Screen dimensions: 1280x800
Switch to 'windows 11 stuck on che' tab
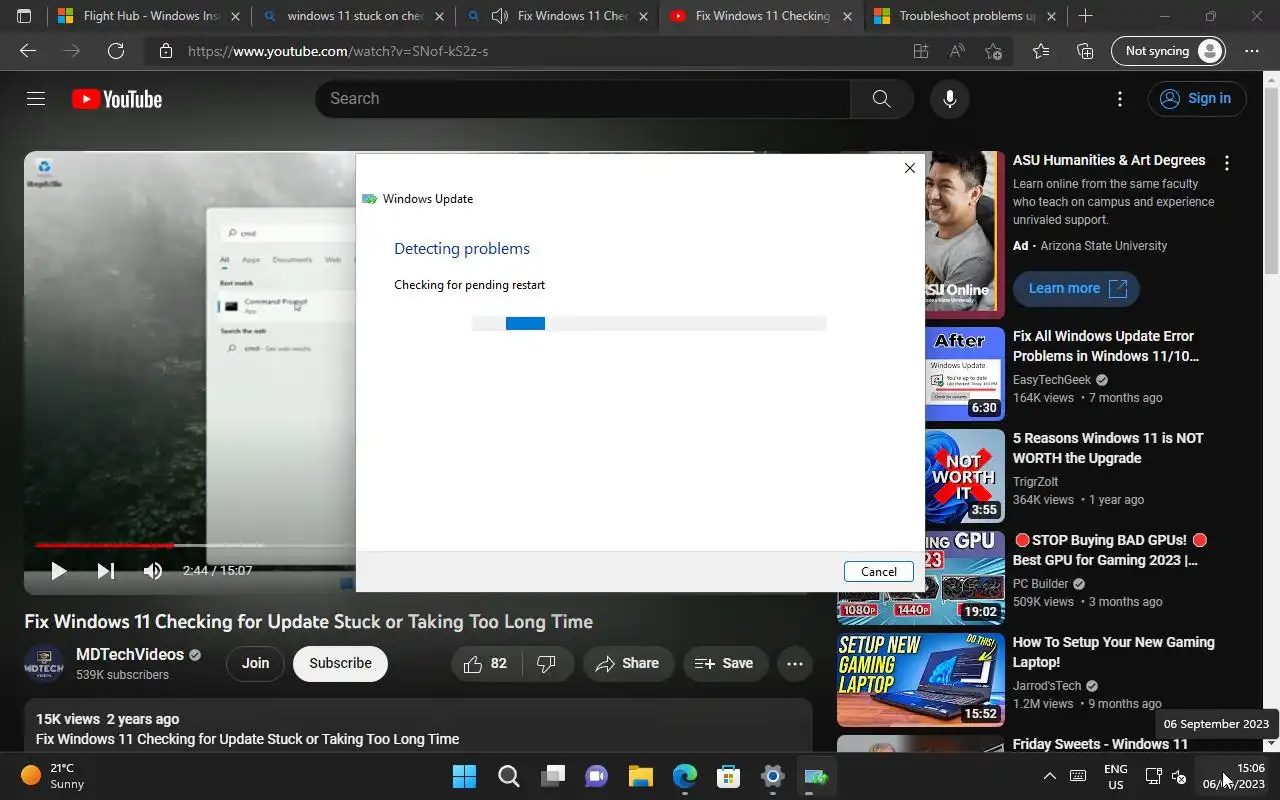click(x=355, y=16)
